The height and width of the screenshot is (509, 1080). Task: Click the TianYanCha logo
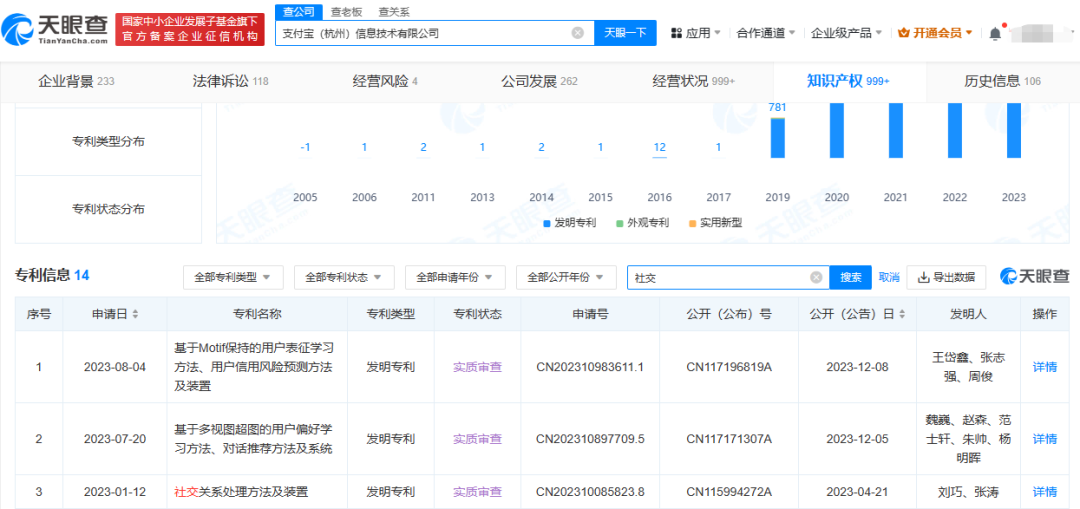[x=54, y=29]
